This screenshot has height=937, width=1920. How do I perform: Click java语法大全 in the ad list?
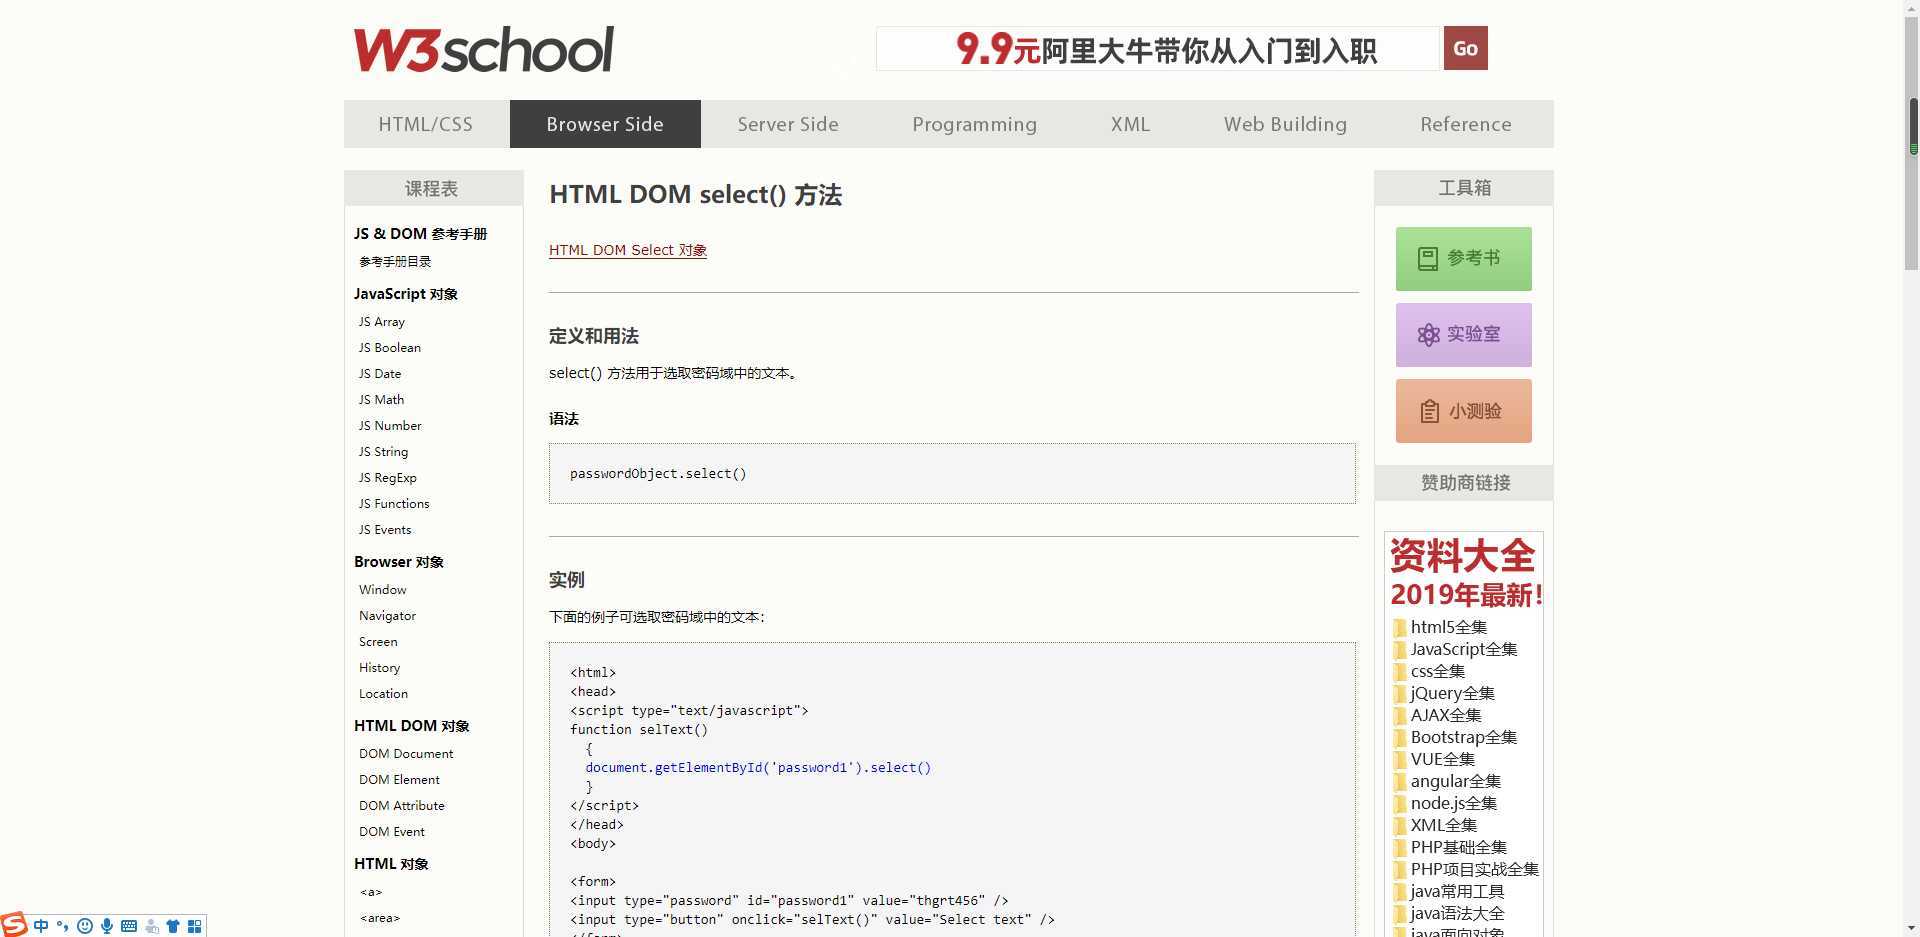click(1457, 914)
